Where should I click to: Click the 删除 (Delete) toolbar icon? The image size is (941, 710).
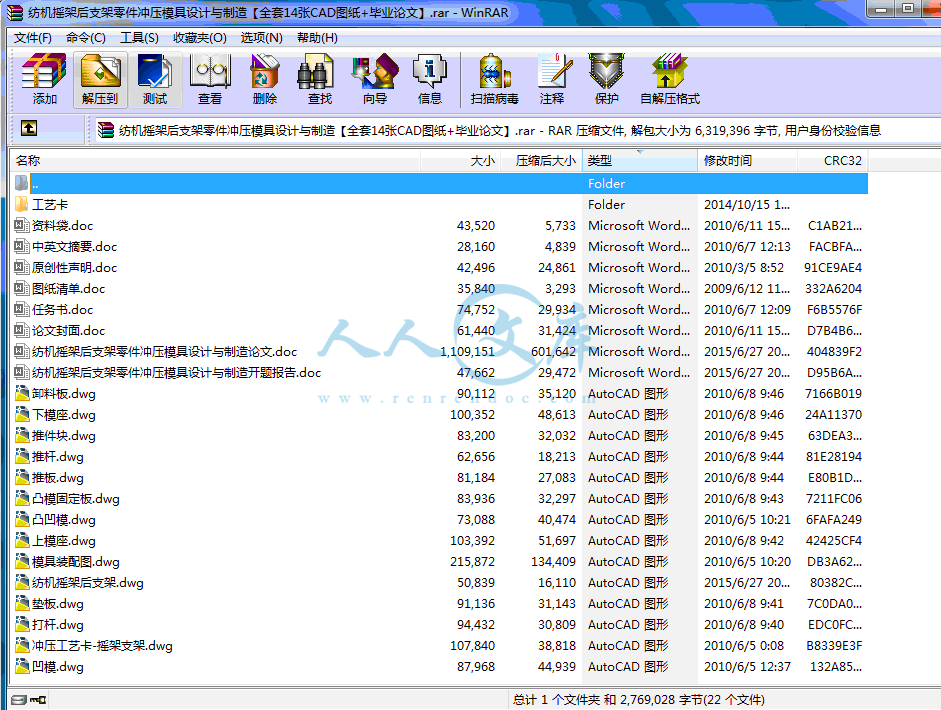click(265, 79)
